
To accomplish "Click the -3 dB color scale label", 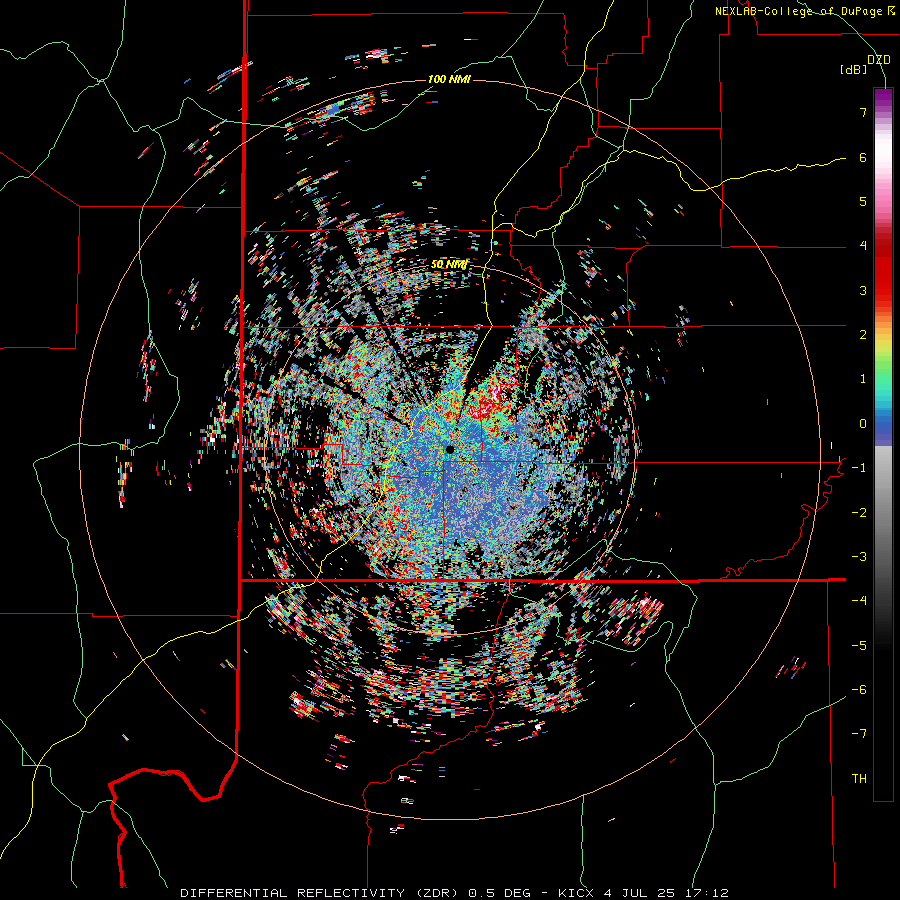I will 859,557.
